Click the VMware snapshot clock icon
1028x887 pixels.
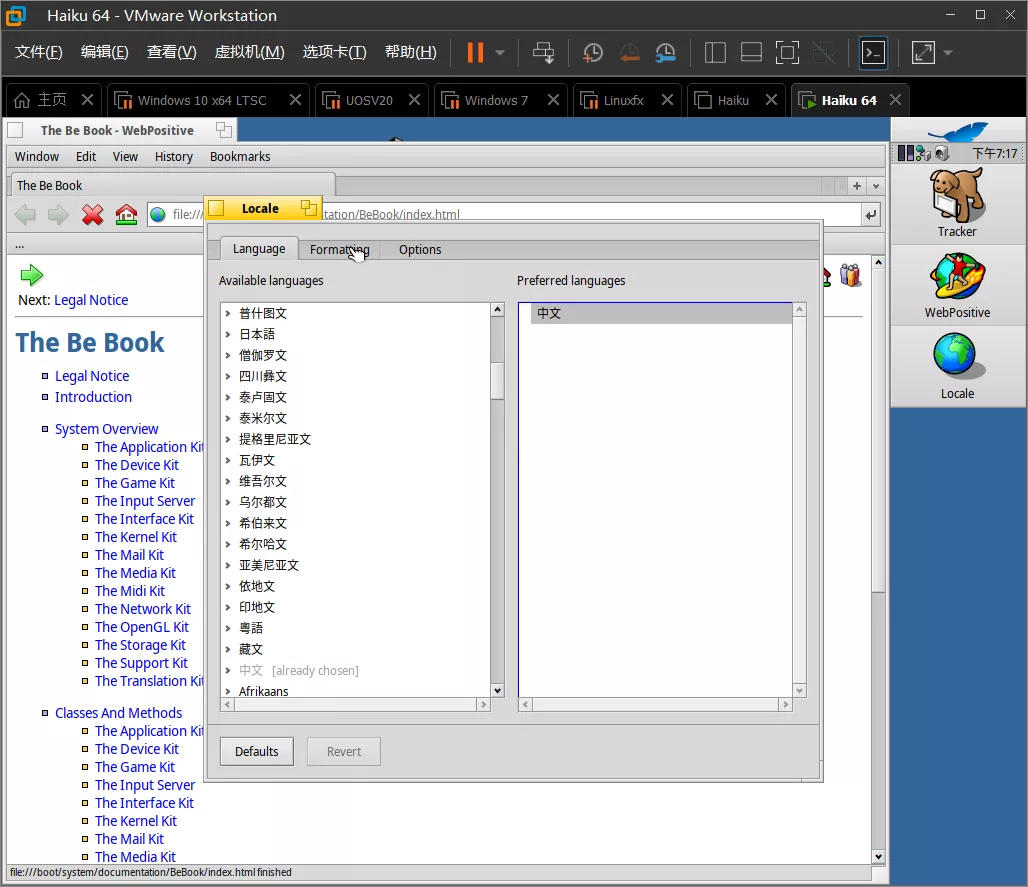(x=593, y=53)
